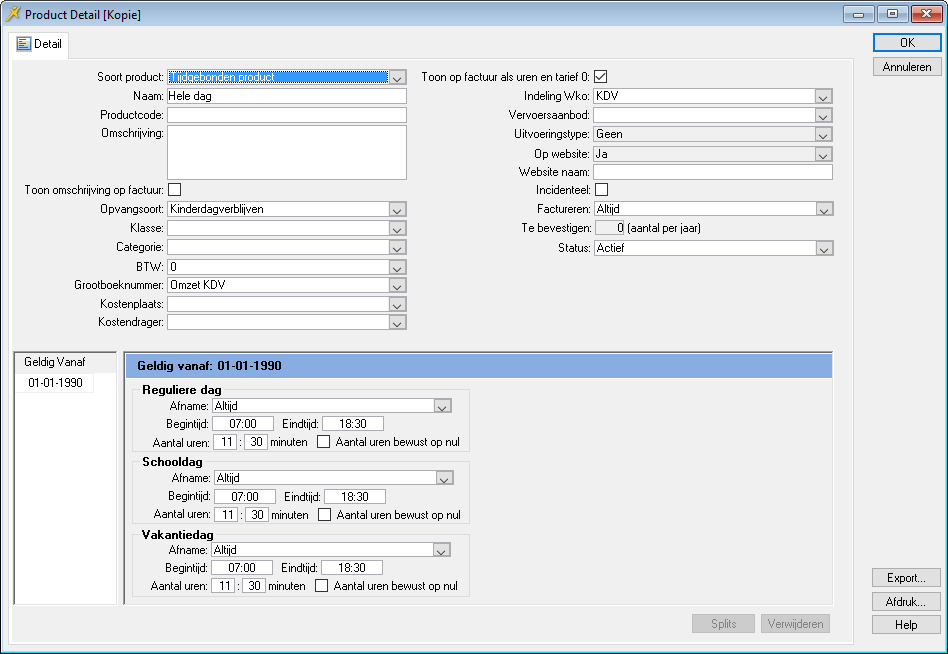This screenshot has height=654, width=948.
Task: Open the Grootboeknummer dropdown list
Action: coord(397,286)
